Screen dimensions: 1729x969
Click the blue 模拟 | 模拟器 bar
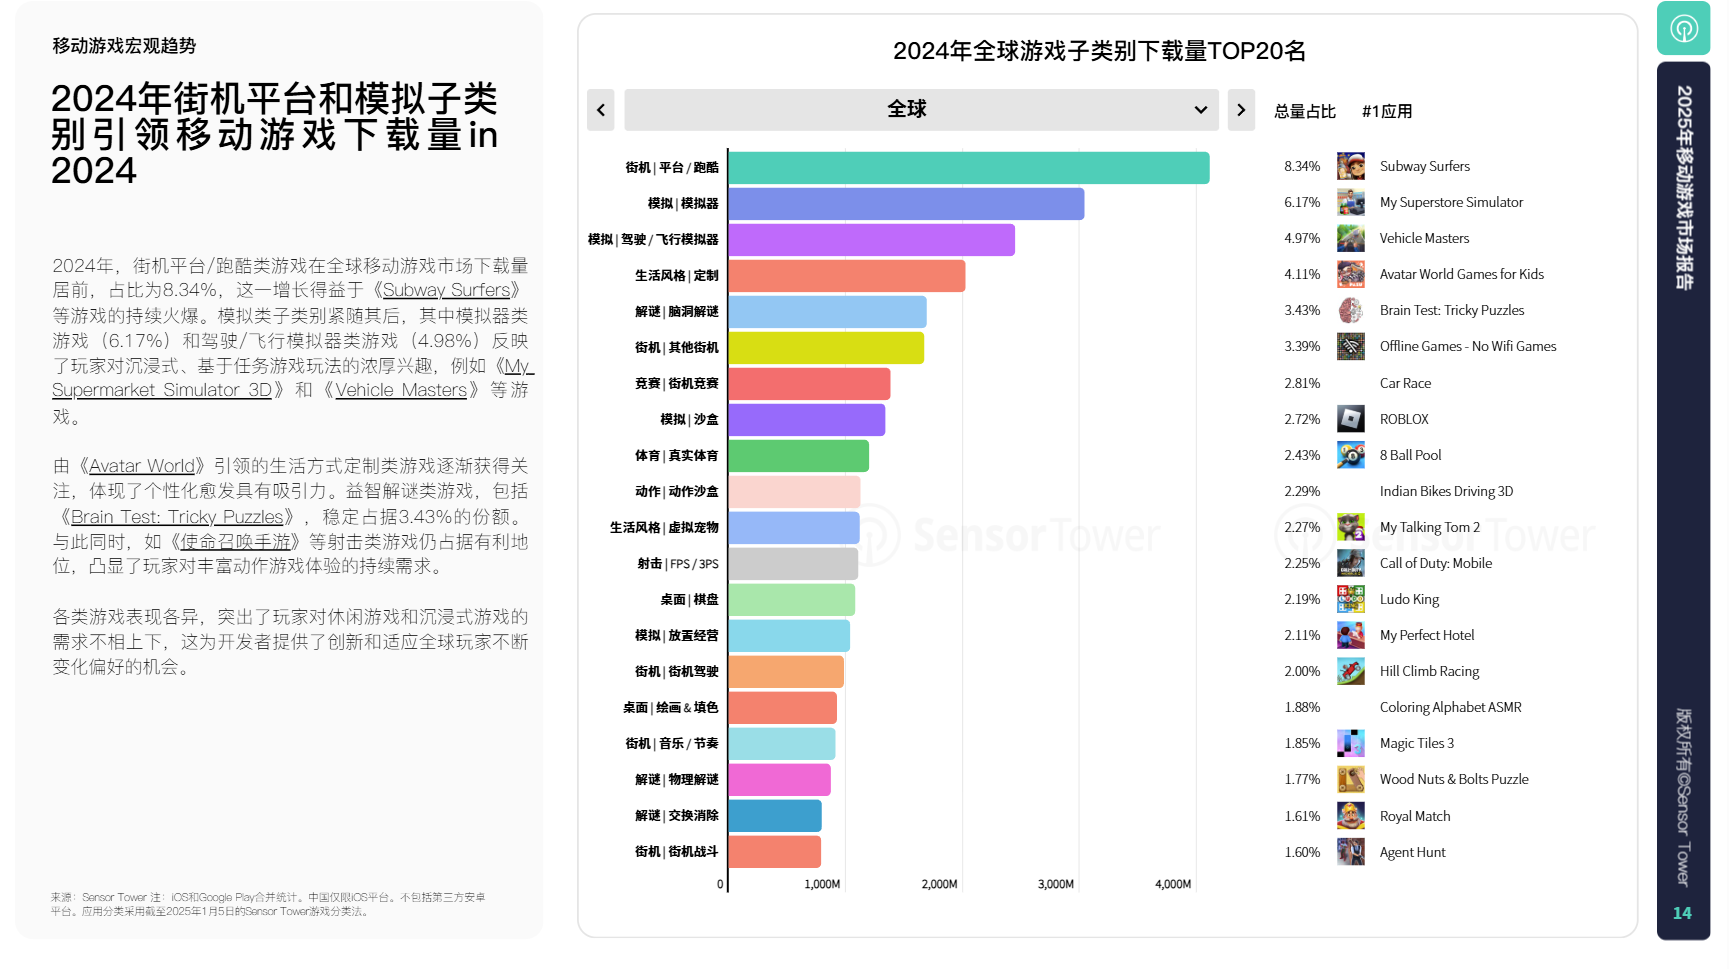pos(905,204)
